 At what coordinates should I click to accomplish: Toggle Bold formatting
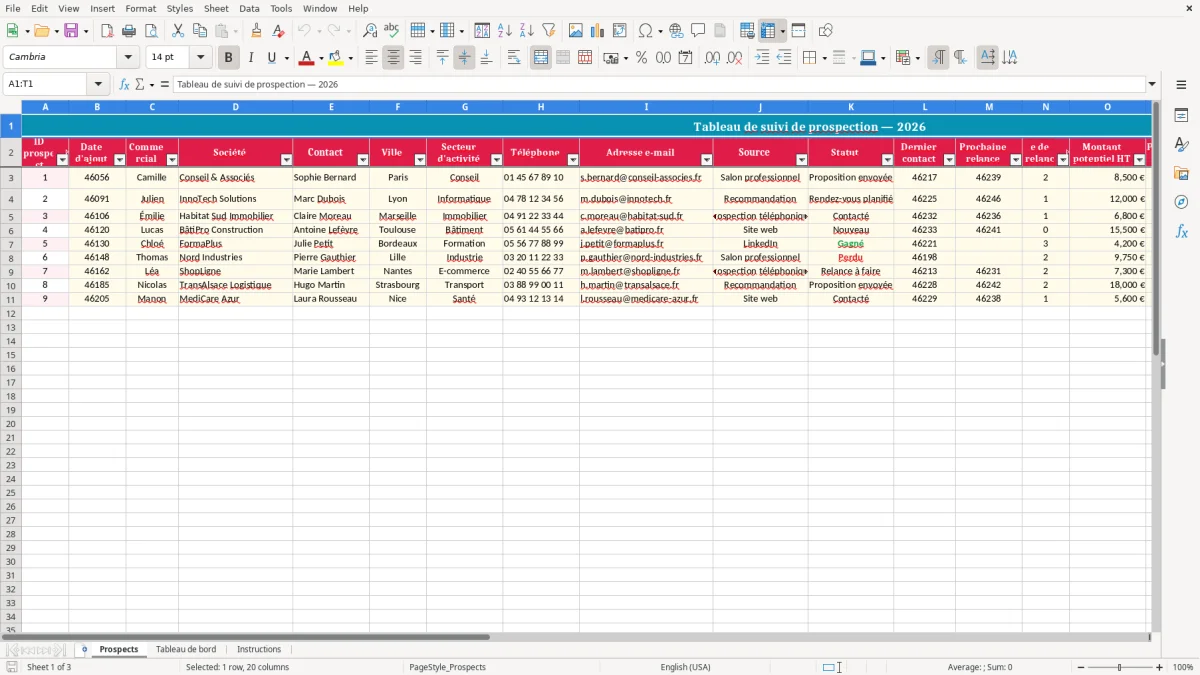point(229,58)
